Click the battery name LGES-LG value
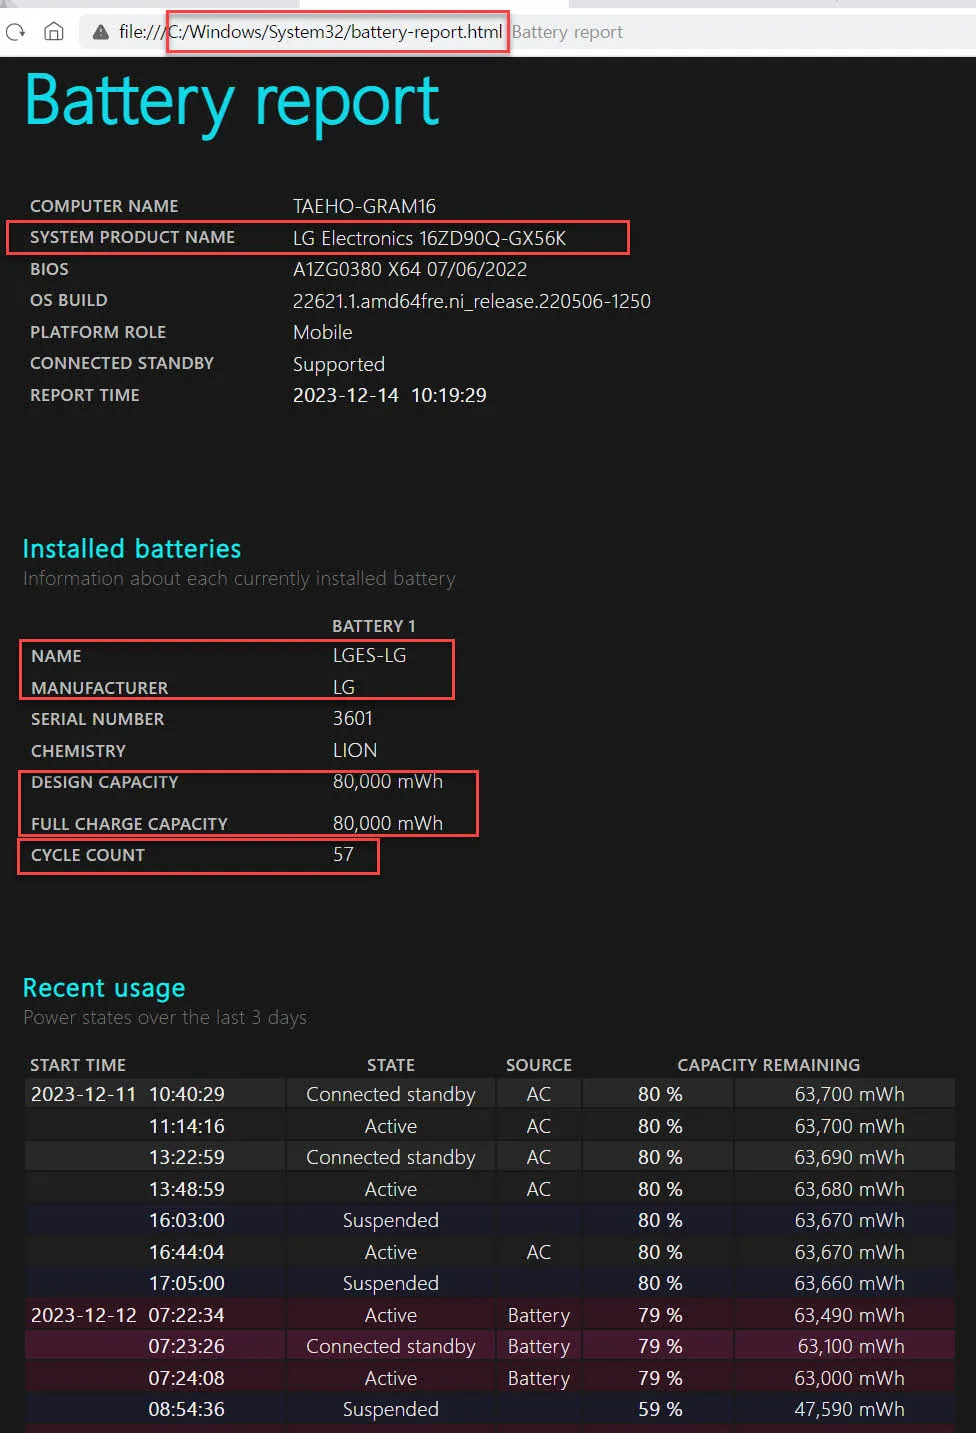 click(x=369, y=655)
